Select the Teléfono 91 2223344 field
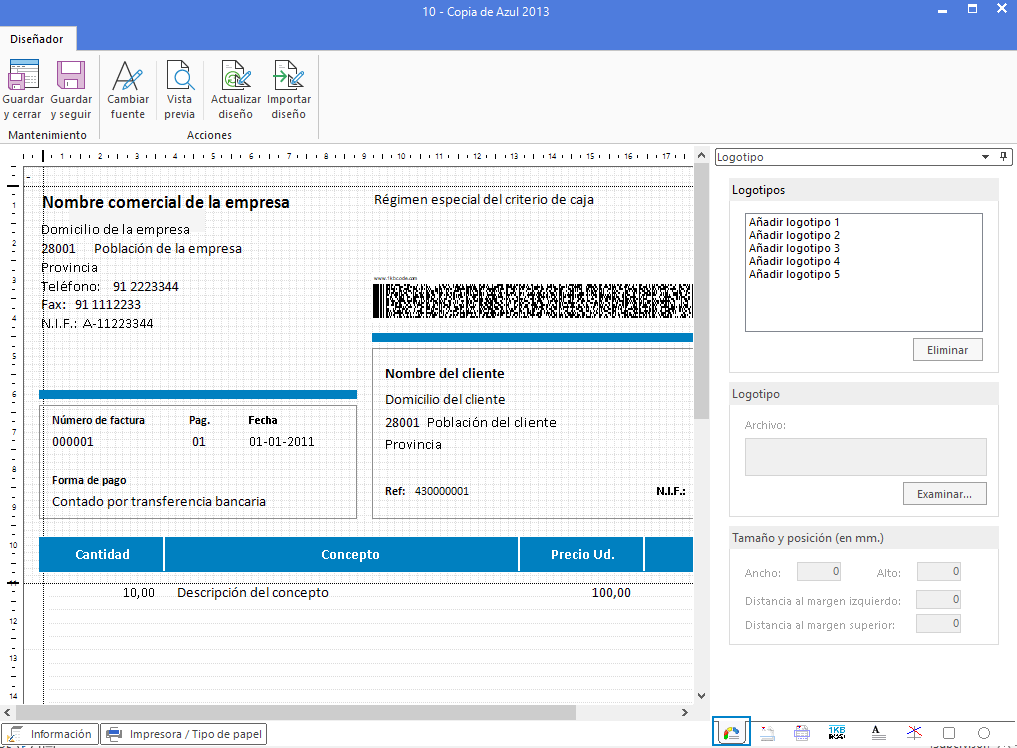Viewport: 1017px width, 748px height. (110, 287)
